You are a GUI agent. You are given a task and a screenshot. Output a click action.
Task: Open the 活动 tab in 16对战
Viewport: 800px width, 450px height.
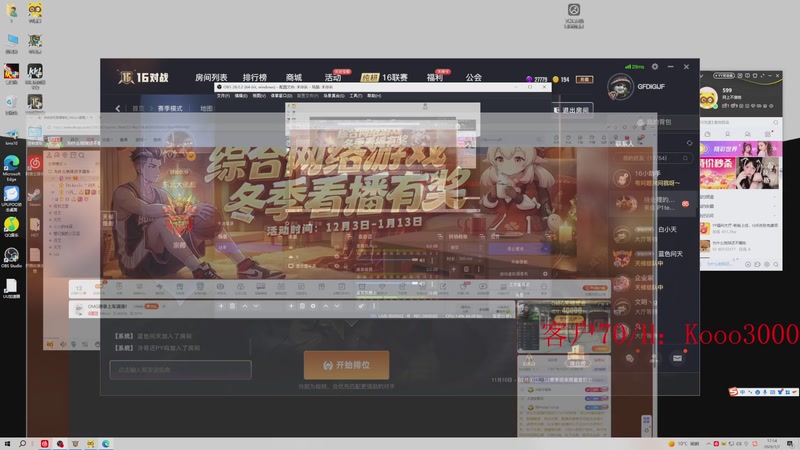pos(333,78)
